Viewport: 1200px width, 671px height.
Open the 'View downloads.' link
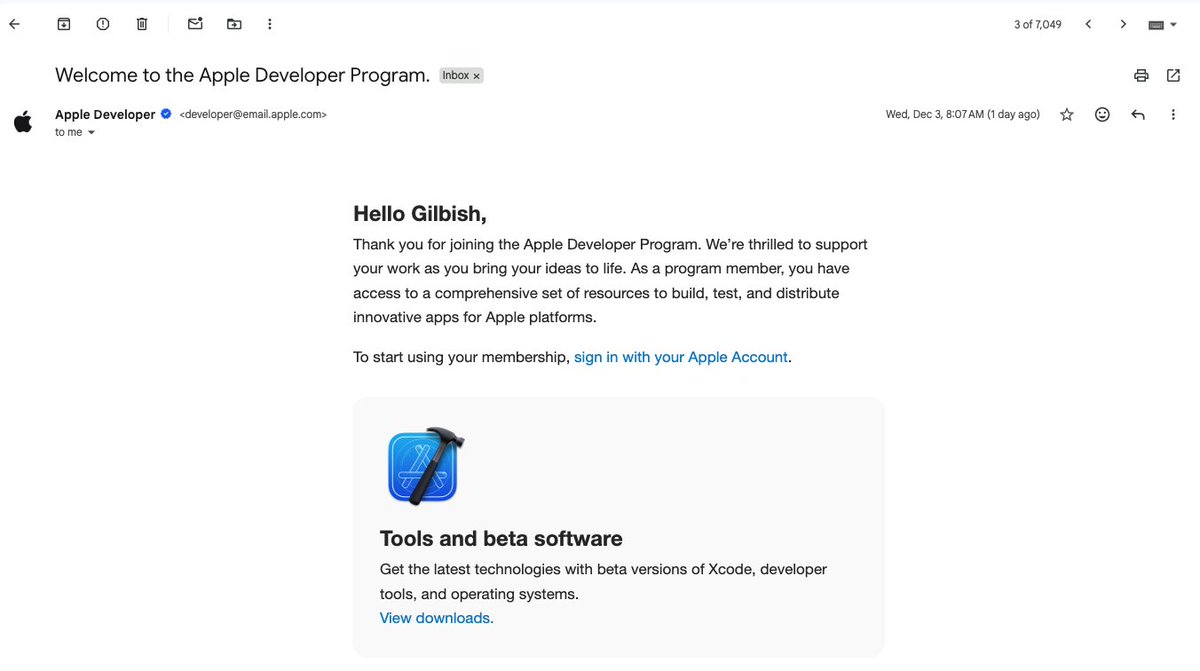tap(437, 618)
